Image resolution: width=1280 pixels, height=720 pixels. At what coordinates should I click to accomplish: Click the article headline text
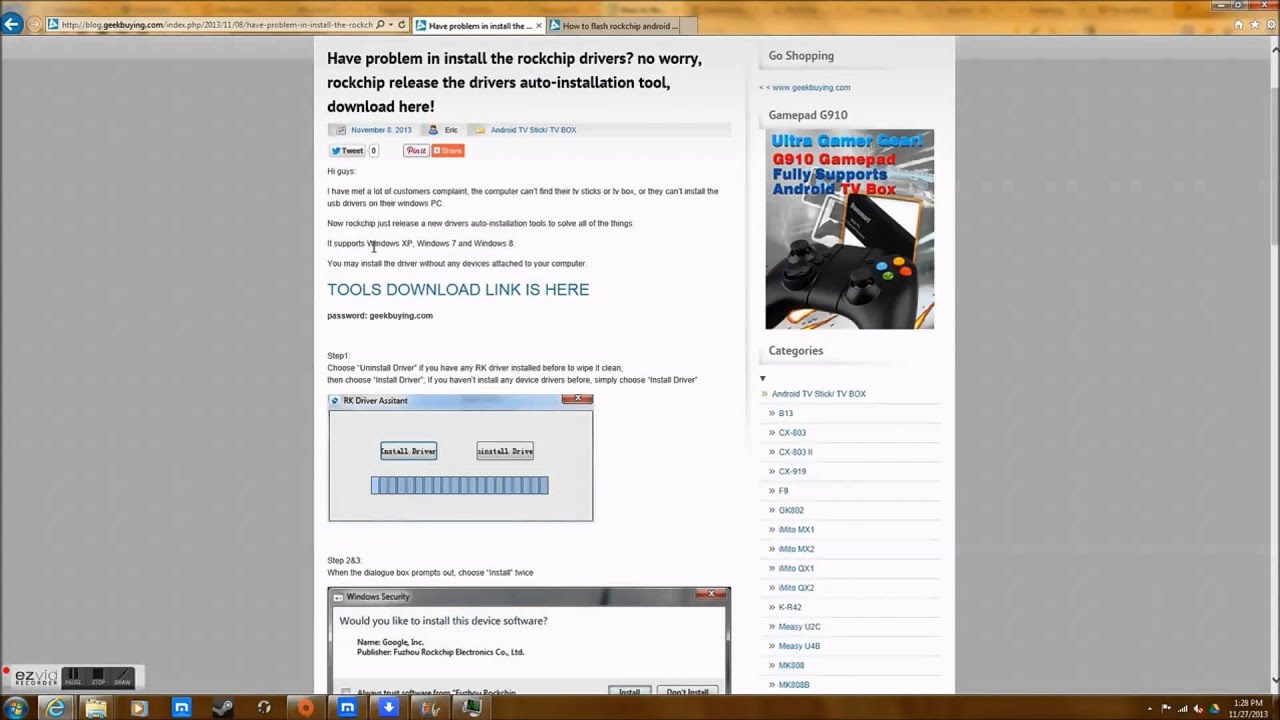[515, 82]
